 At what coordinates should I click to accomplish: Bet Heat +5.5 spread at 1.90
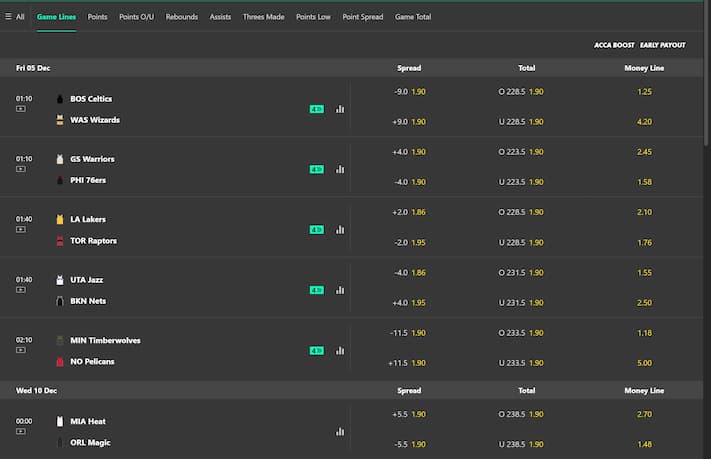coord(409,414)
